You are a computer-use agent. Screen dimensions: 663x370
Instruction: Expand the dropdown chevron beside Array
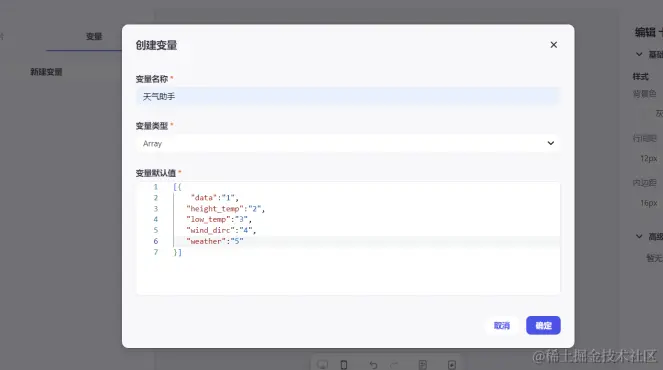coord(551,143)
